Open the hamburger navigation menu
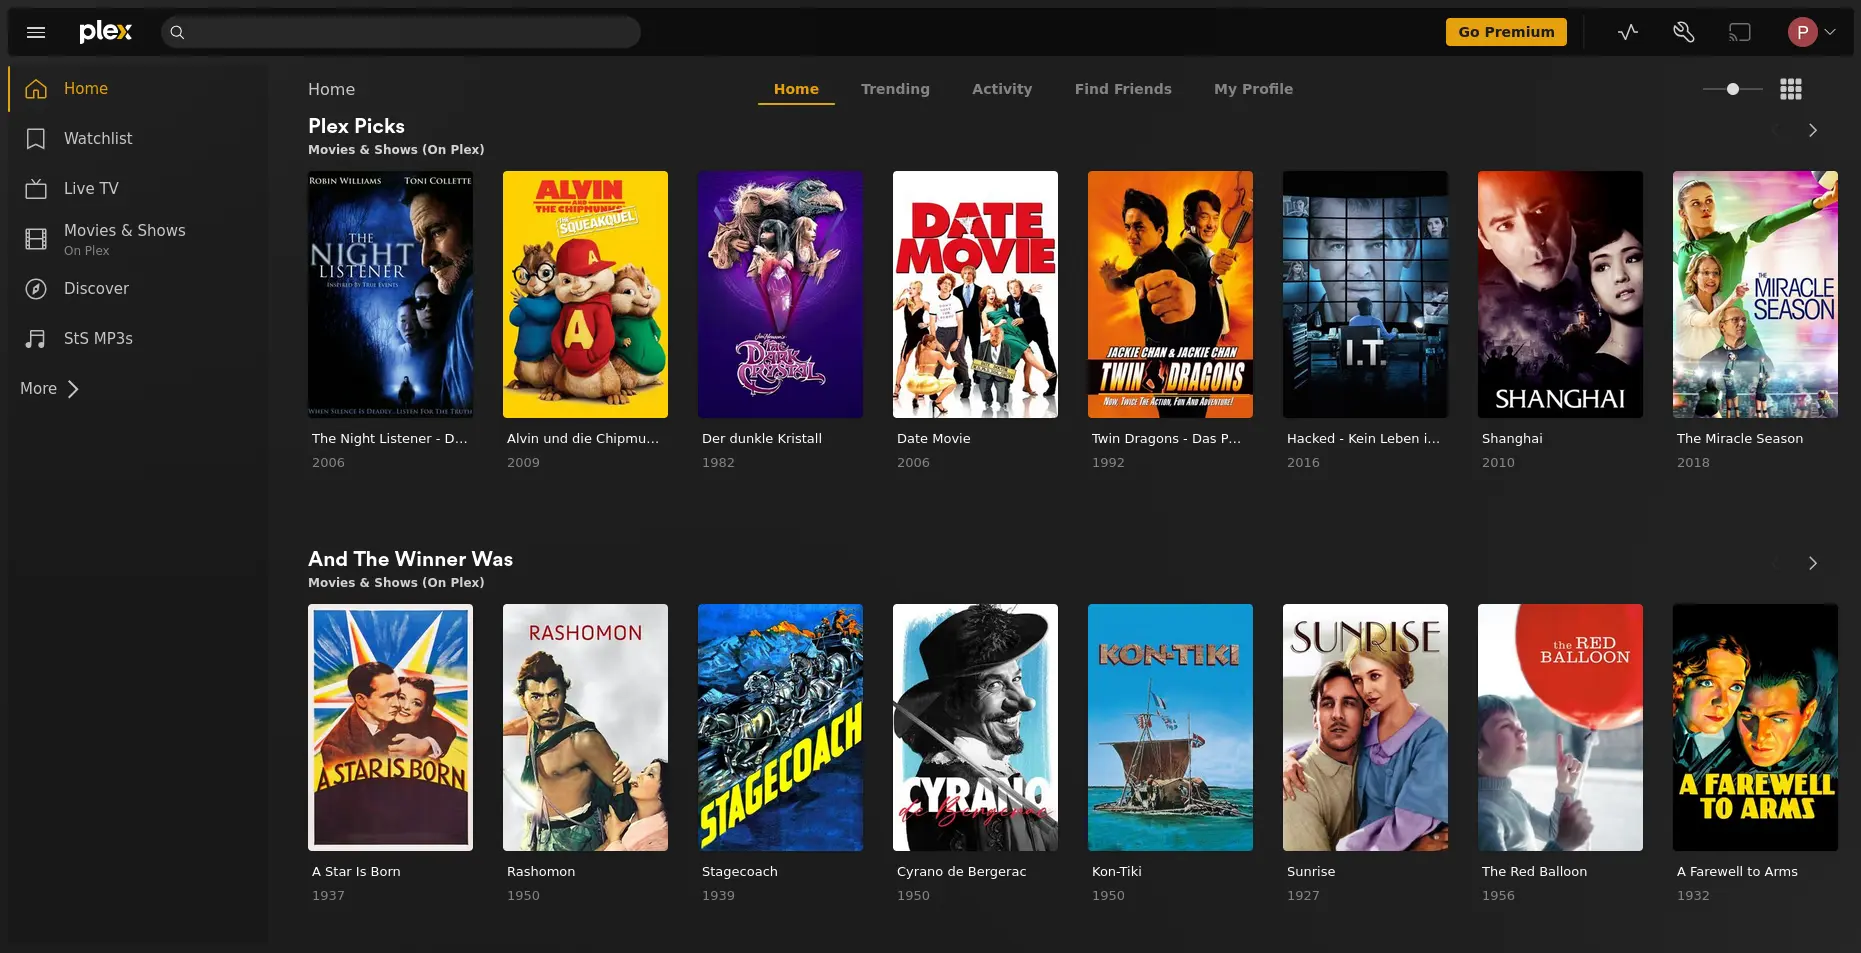 click(36, 32)
